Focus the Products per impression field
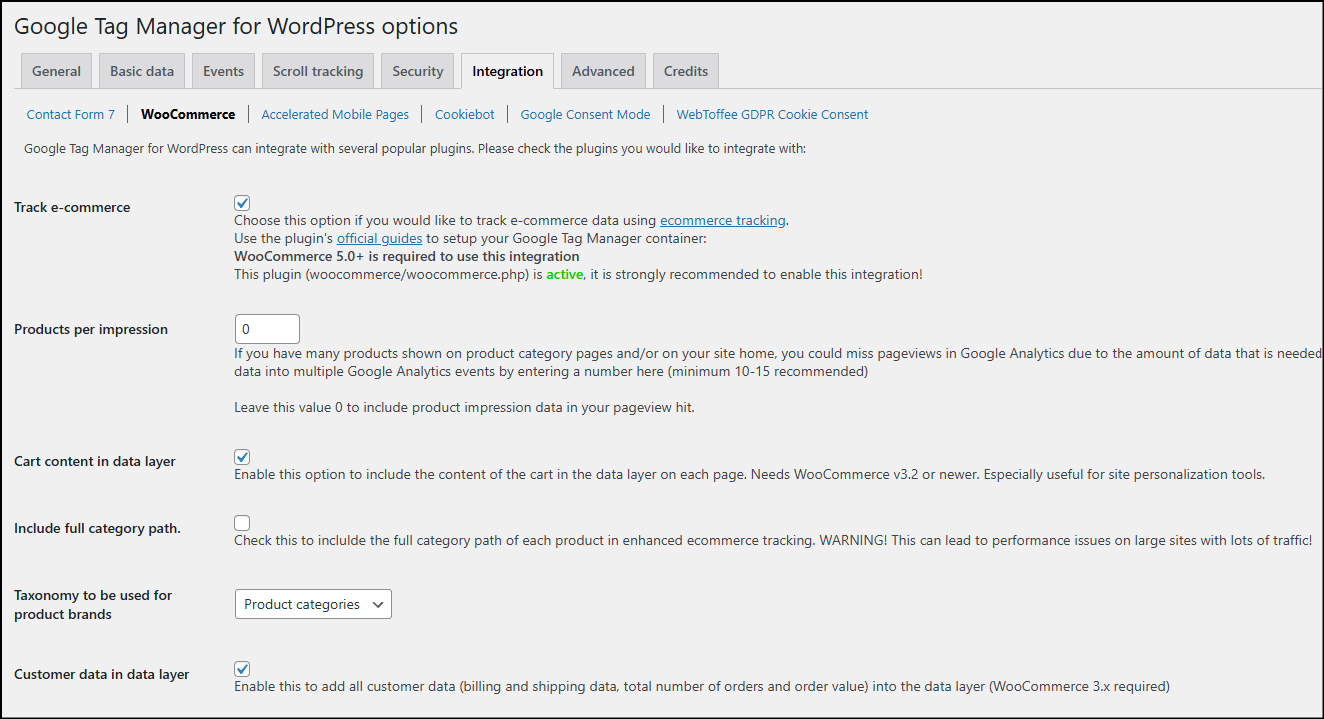 click(267, 329)
